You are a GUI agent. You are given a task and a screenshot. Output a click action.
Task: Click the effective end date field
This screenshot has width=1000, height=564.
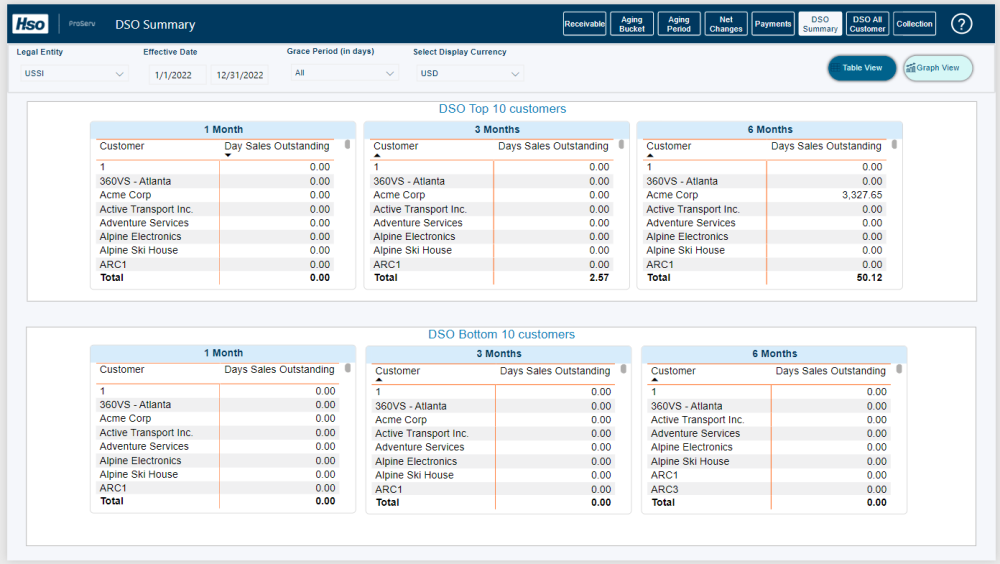(x=239, y=75)
